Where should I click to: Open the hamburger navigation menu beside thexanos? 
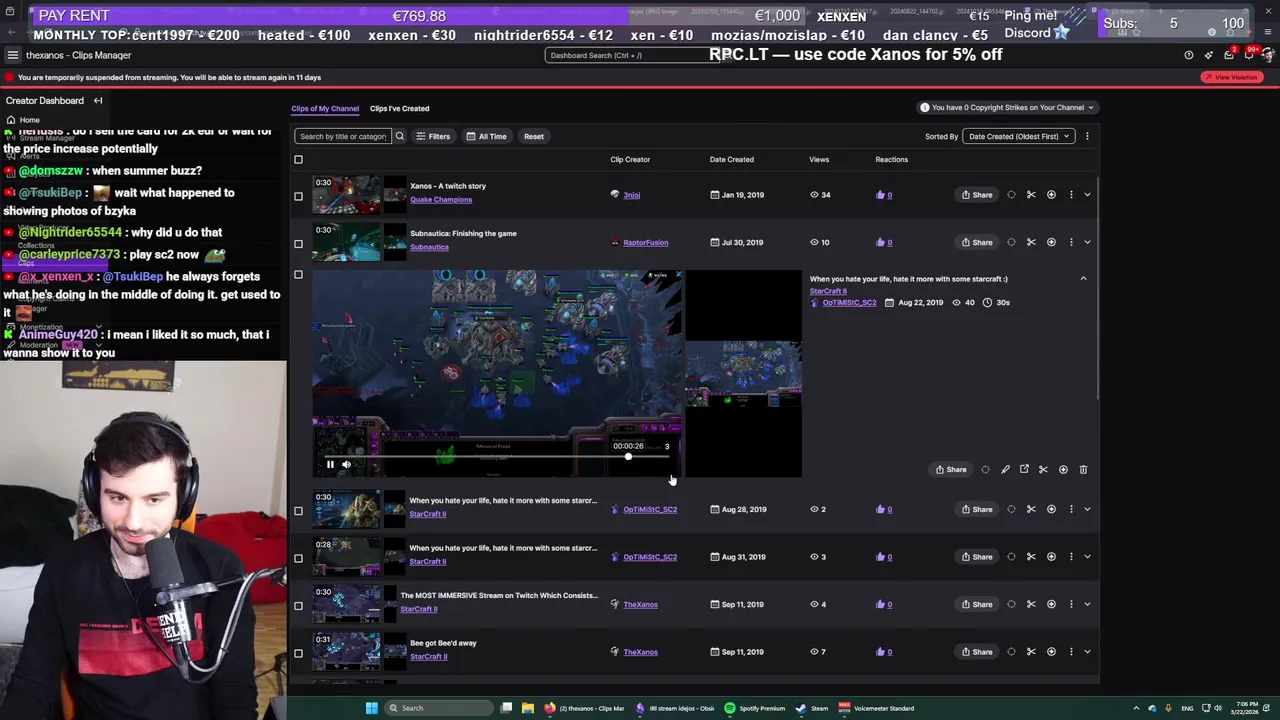point(12,55)
